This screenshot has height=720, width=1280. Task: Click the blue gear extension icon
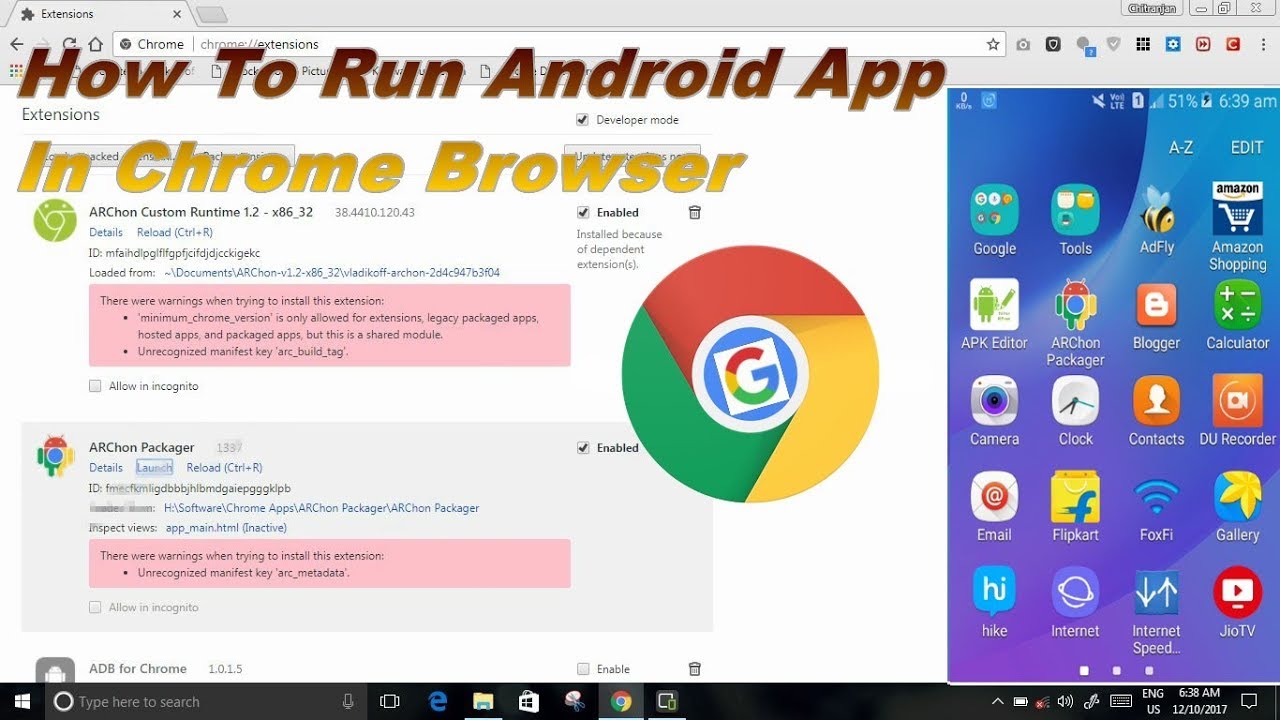coord(1173,45)
